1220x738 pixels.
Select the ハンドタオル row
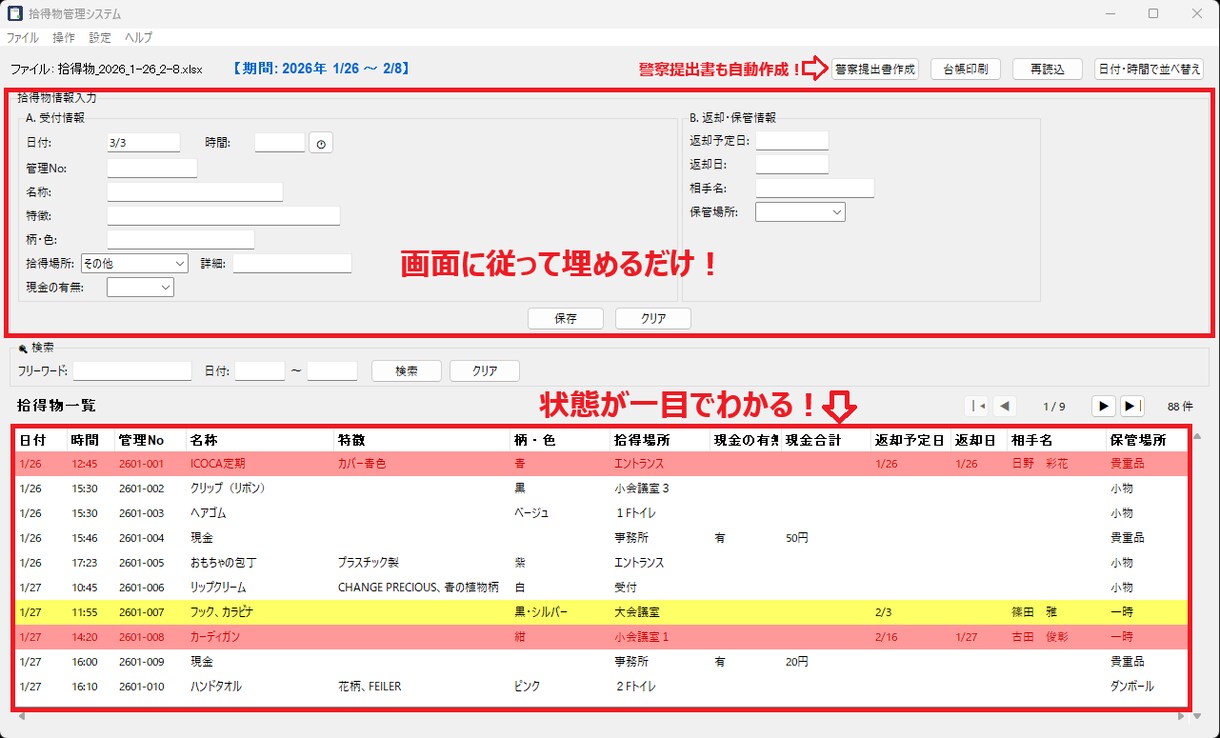click(601, 687)
